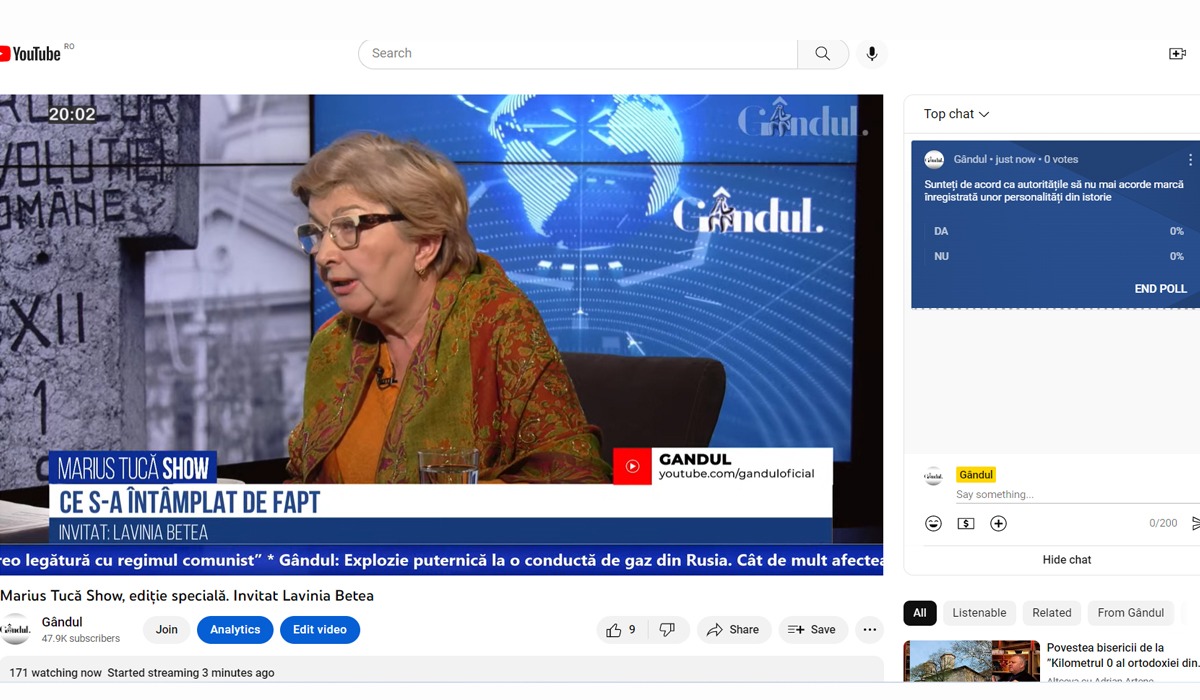The height and width of the screenshot is (700, 1200).
Task: Select the Related filter chip
Action: pos(1052,613)
